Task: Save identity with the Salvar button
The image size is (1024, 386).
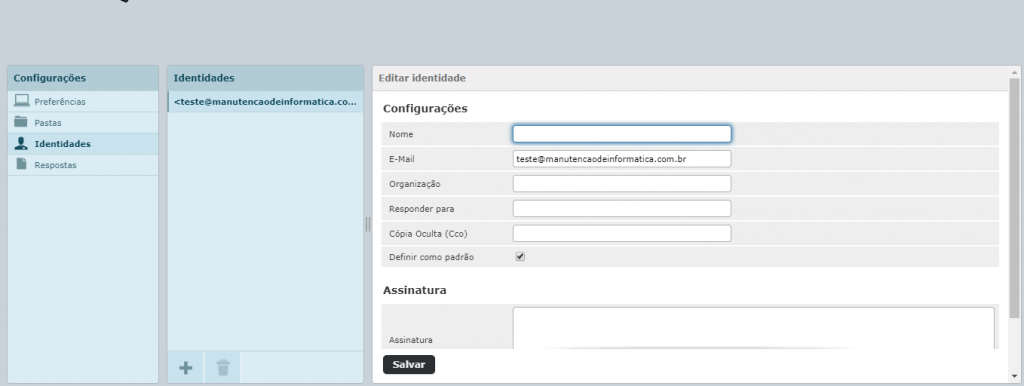Action: 409,364
